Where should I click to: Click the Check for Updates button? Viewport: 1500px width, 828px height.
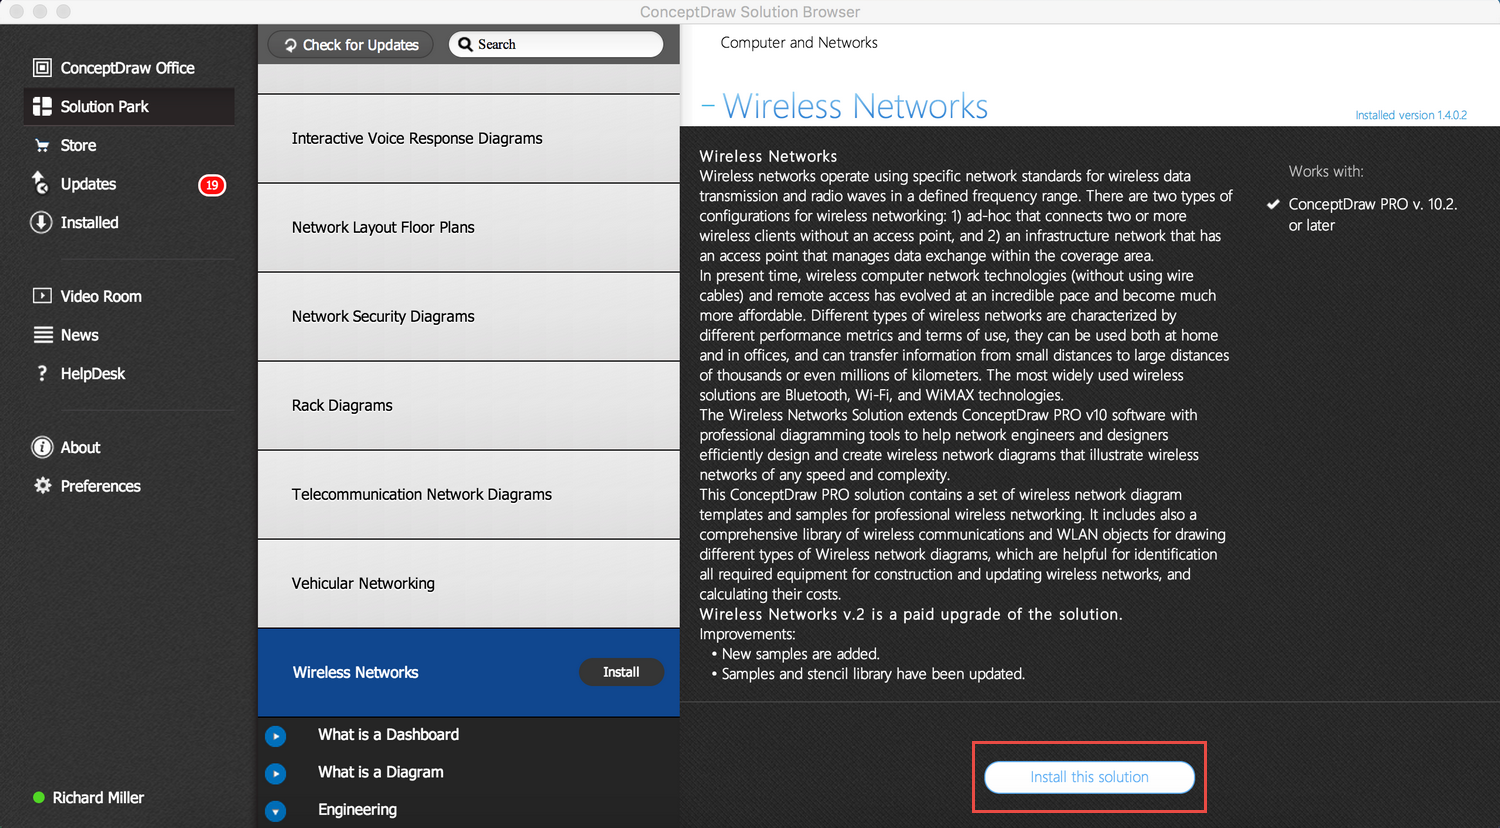click(x=351, y=45)
